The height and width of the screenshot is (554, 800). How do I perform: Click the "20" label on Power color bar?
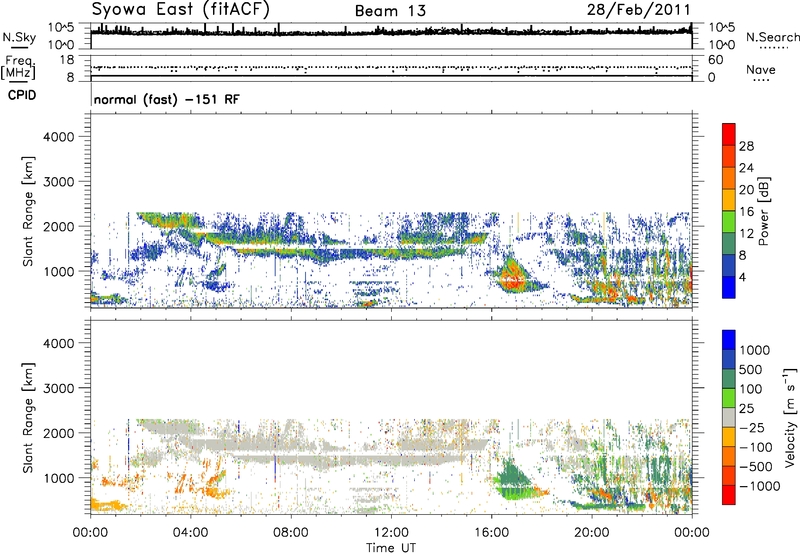coord(746,190)
